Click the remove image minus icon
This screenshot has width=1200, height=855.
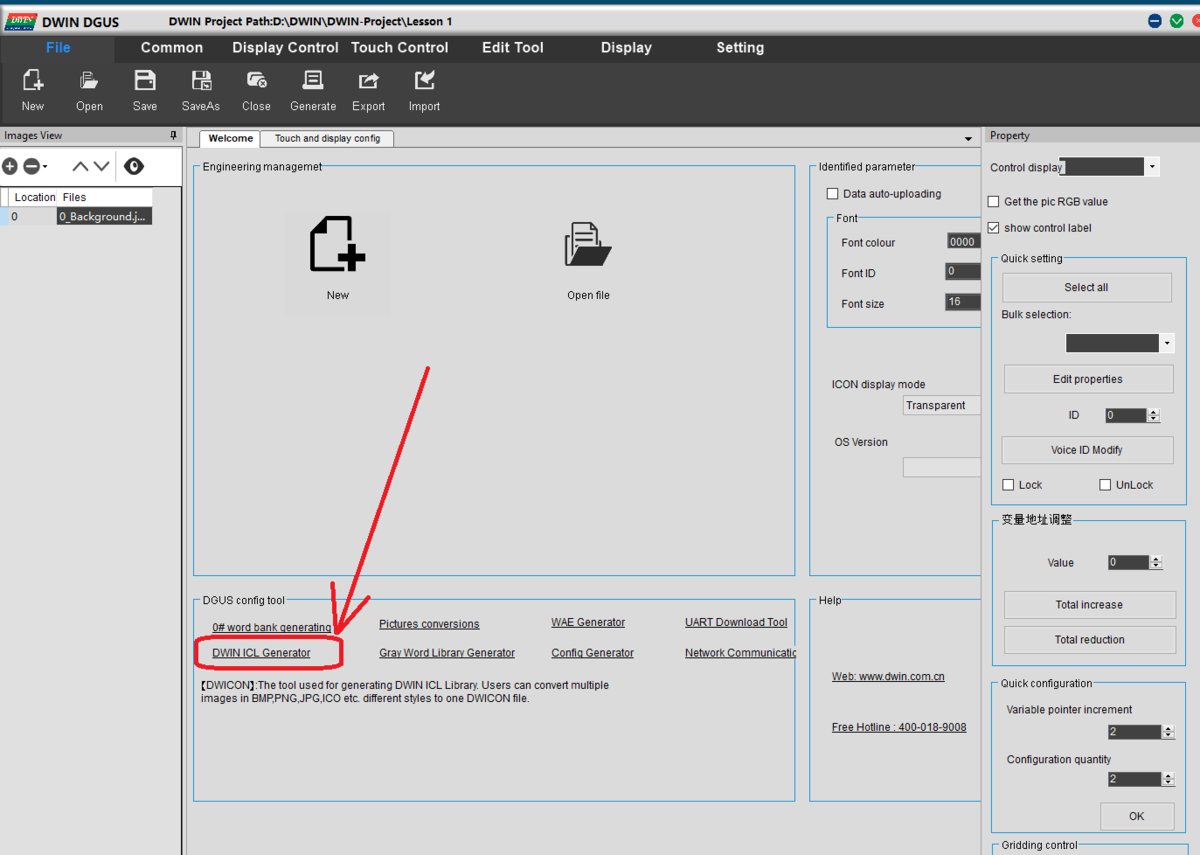pyautogui.click(x=31, y=167)
